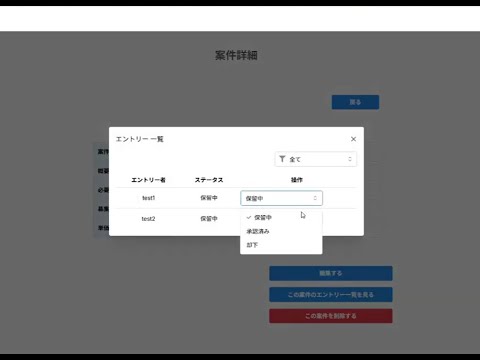
Task: Click the funnel filter icon
Action: 282,159
